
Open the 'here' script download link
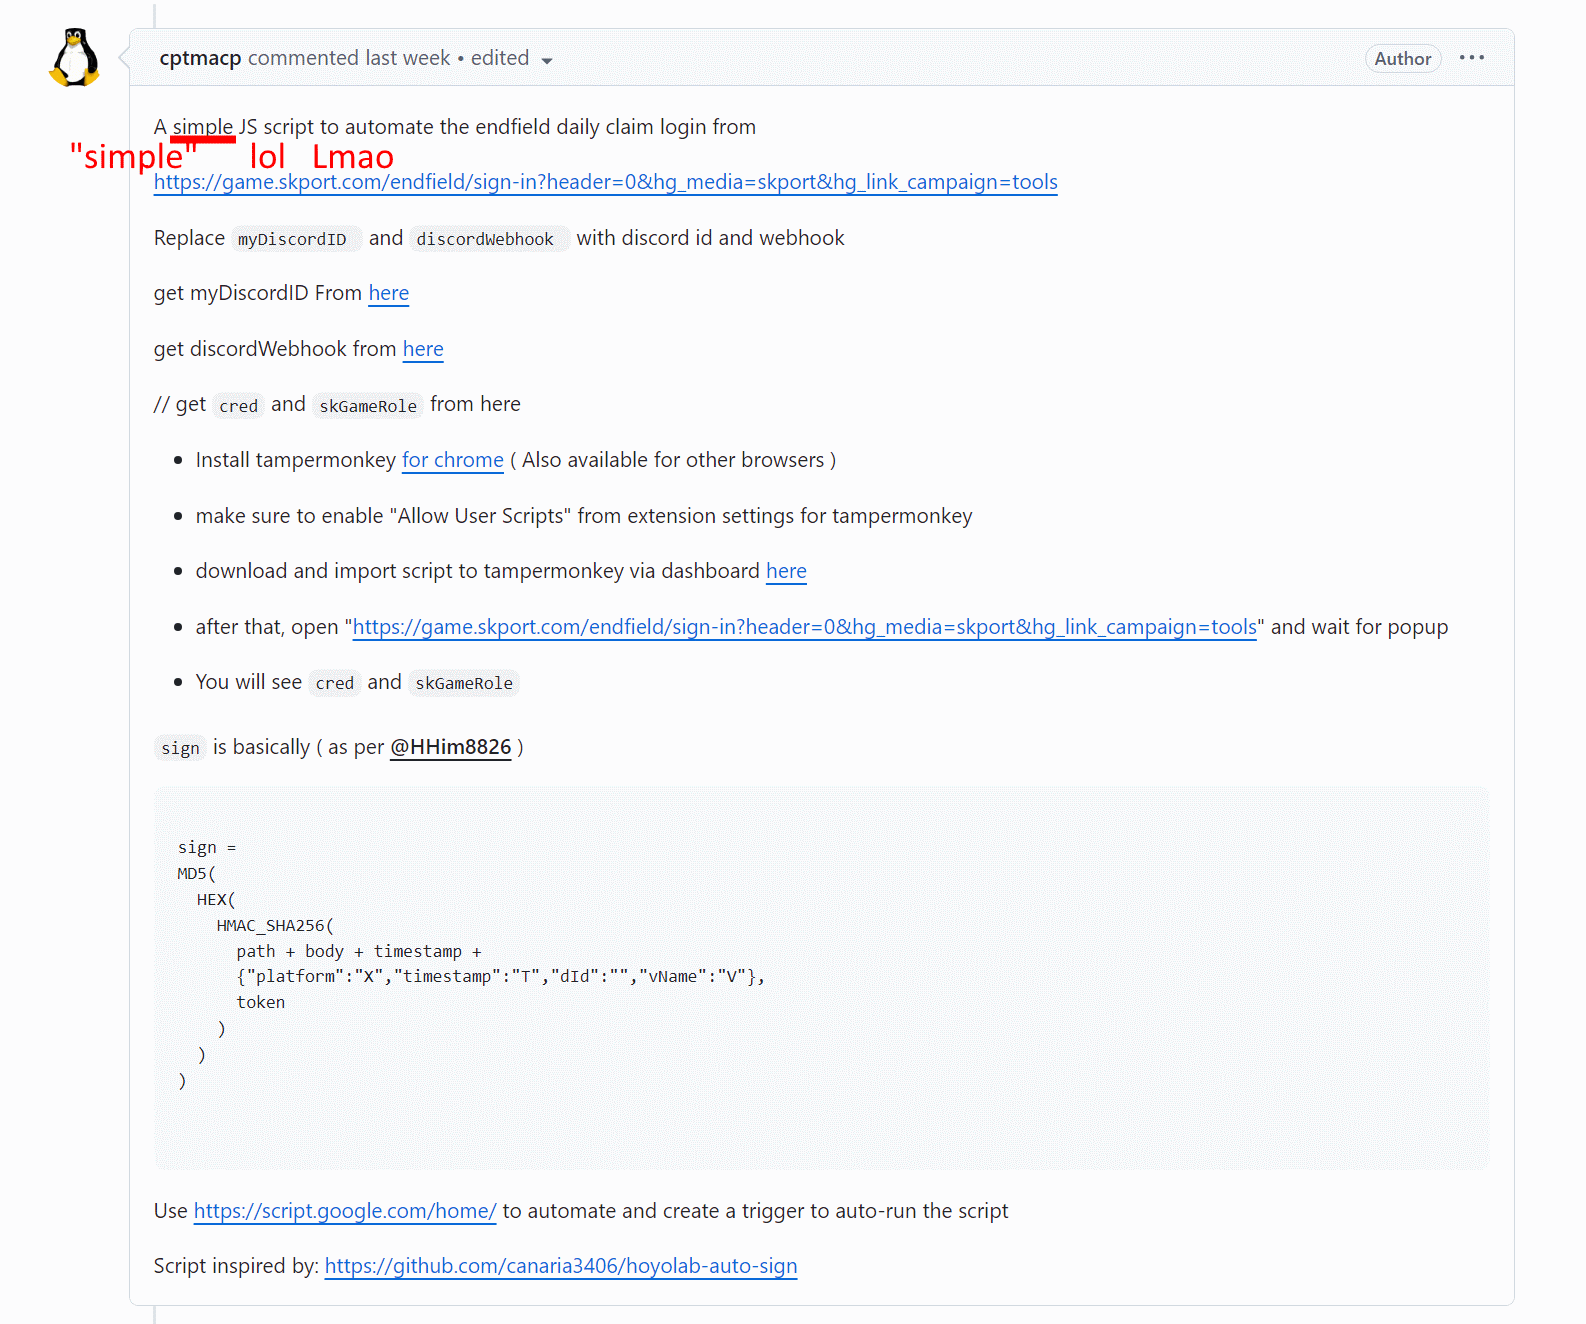pyautogui.click(x=786, y=571)
